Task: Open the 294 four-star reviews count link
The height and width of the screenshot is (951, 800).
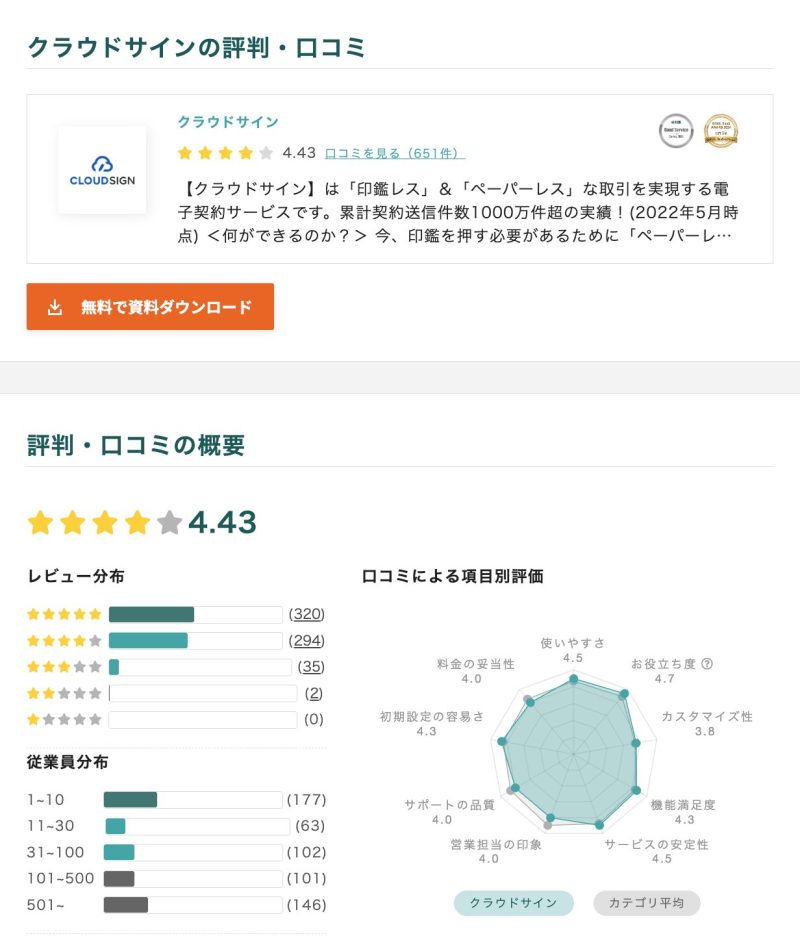Action: point(307,640)
